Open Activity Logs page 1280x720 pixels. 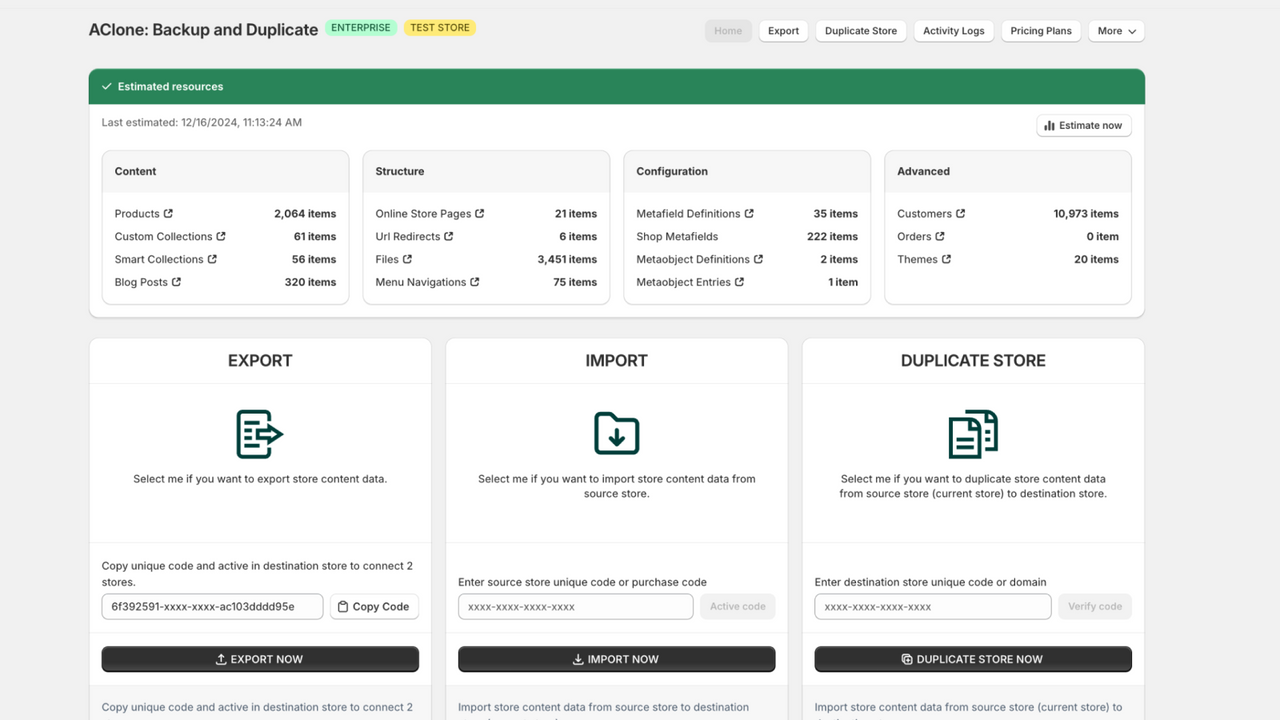click(x=953, y=31)
